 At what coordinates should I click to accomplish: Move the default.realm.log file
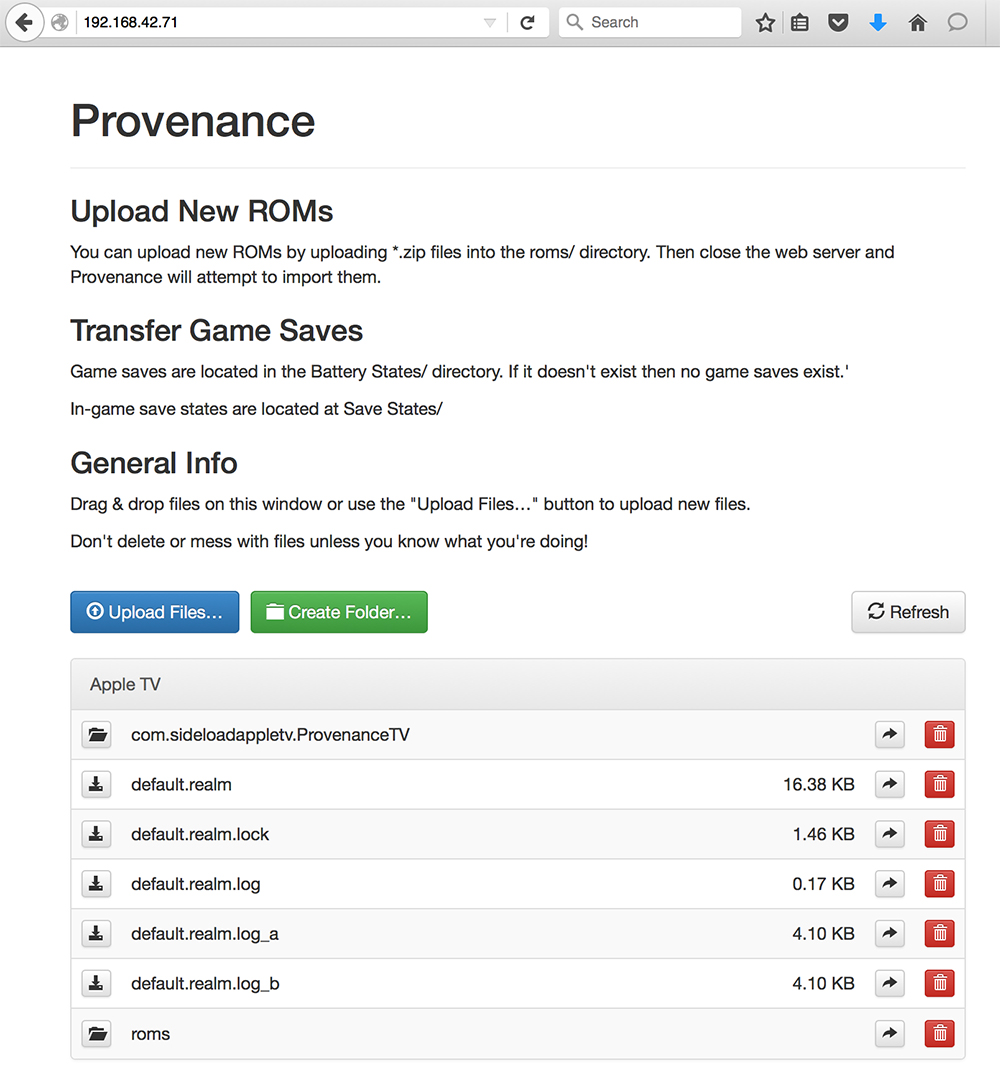(889, 884)
